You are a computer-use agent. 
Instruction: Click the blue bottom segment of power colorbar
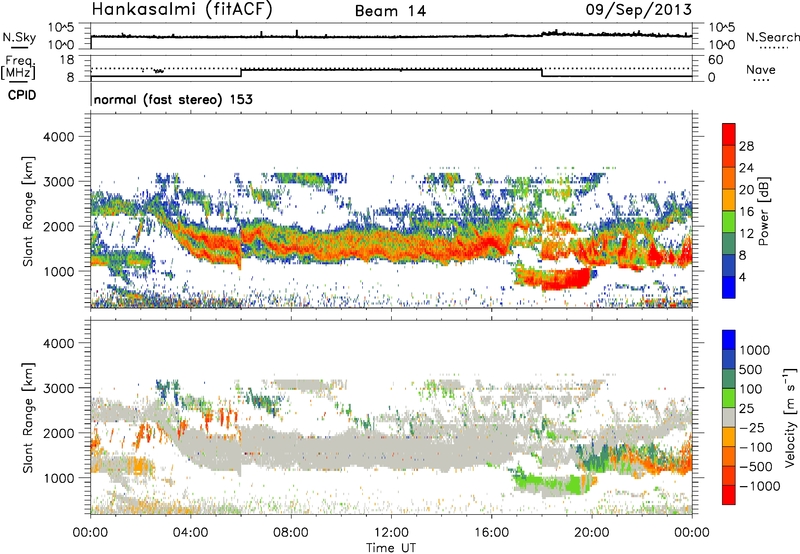coord(729,287)
